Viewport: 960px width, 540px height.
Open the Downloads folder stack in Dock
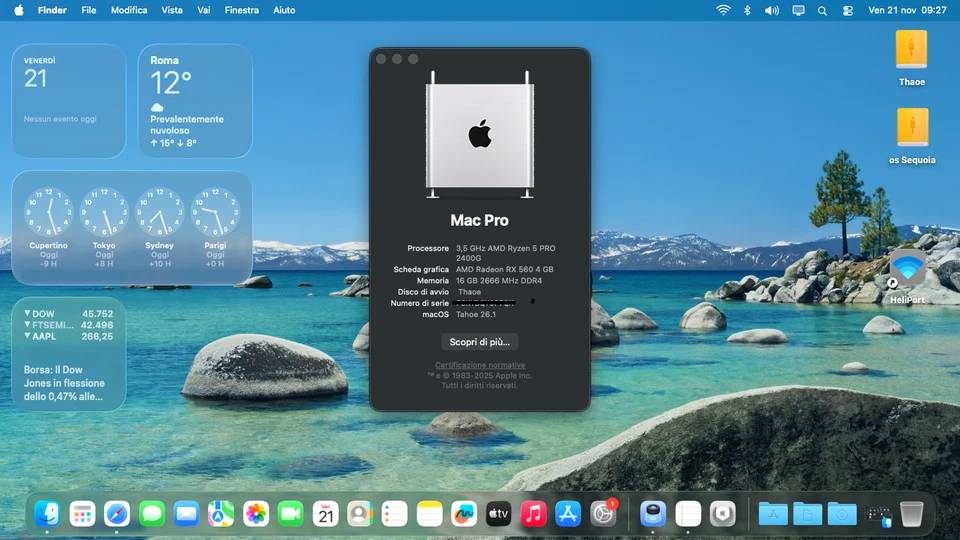(842, 514)
